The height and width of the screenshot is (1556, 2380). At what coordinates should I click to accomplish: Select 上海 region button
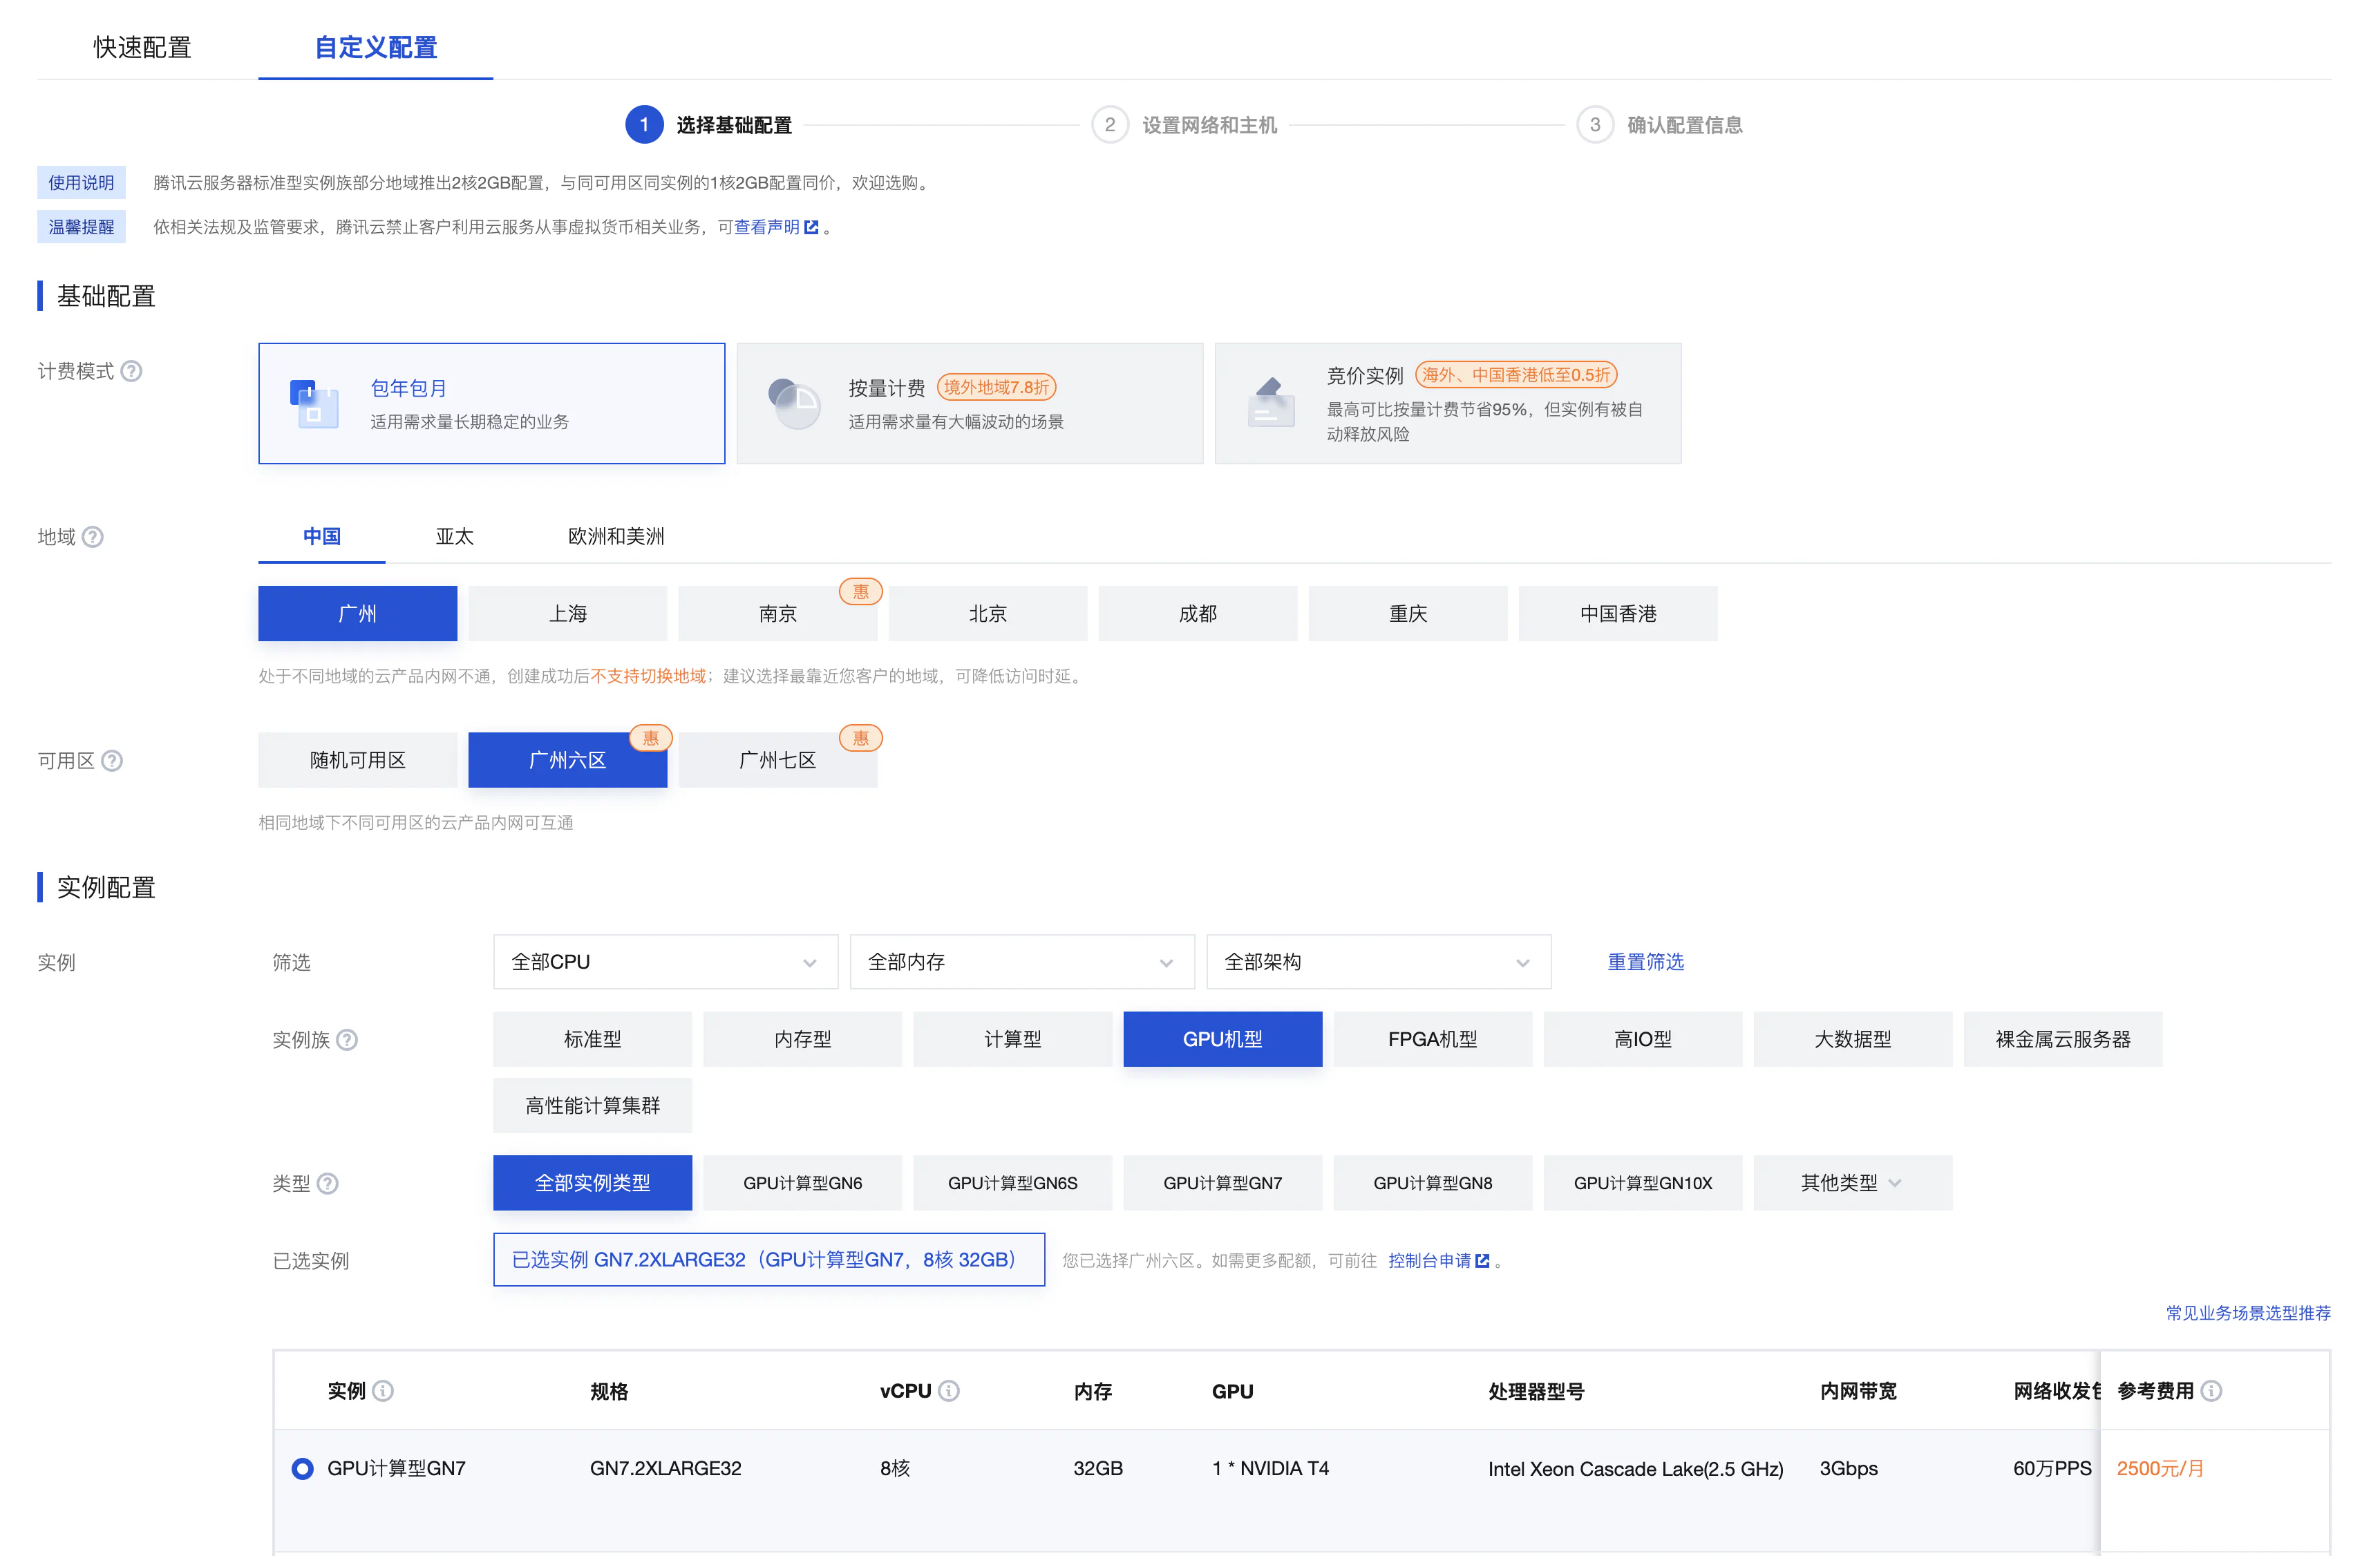click(x=567, y=614)
